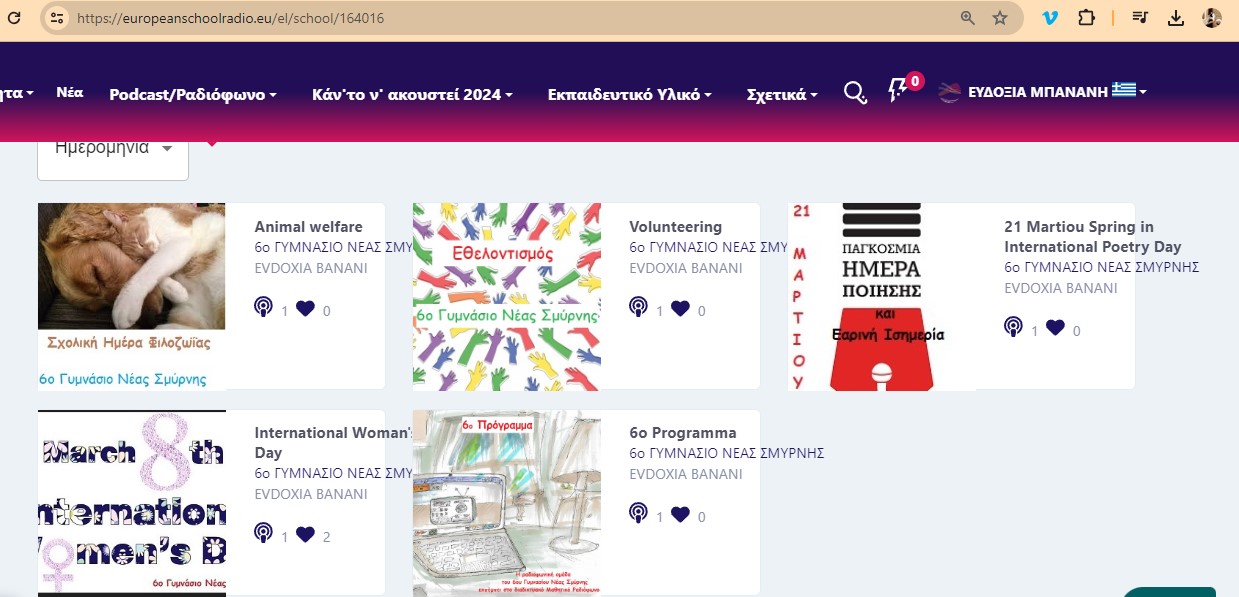The height and width of the screenshot is (597, 1239).
Task: Click the podcast listens icon on Volunteering card
Action: click(x=638, y=308)
